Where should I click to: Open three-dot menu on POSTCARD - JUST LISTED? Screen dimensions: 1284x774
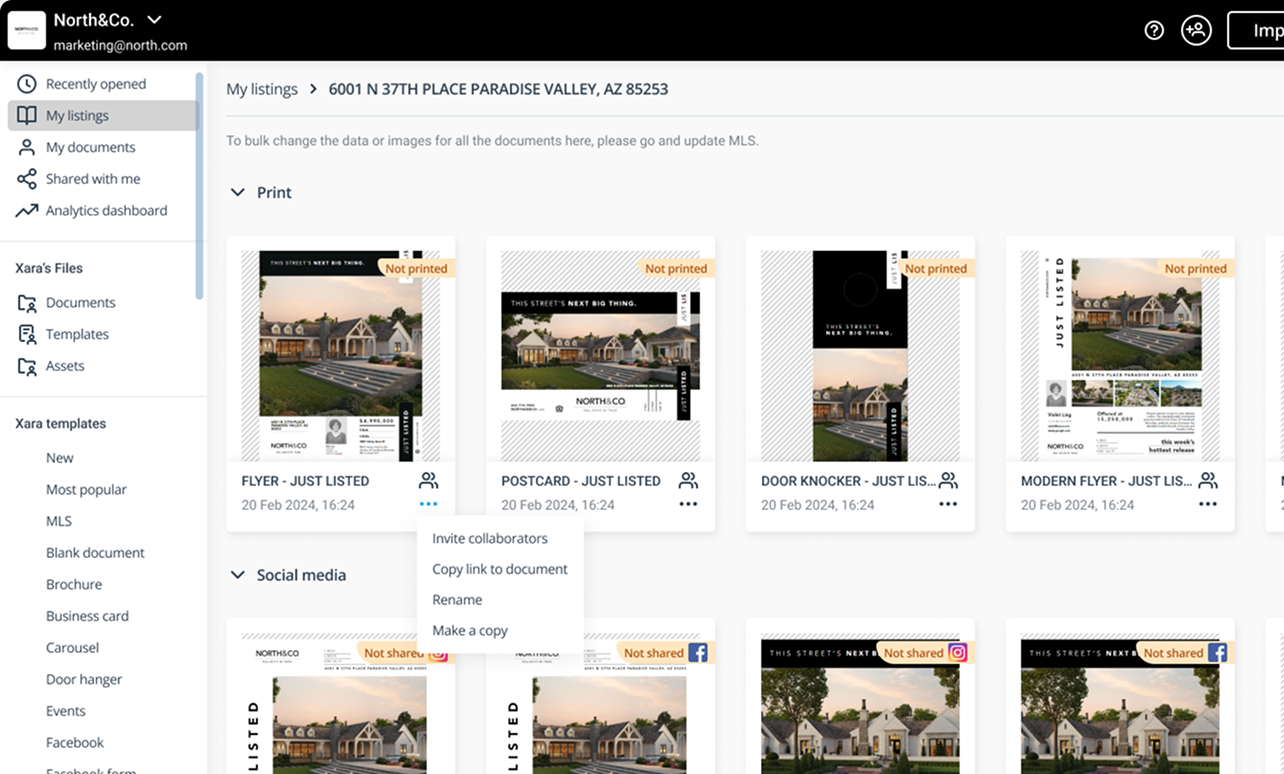point(688,505)
